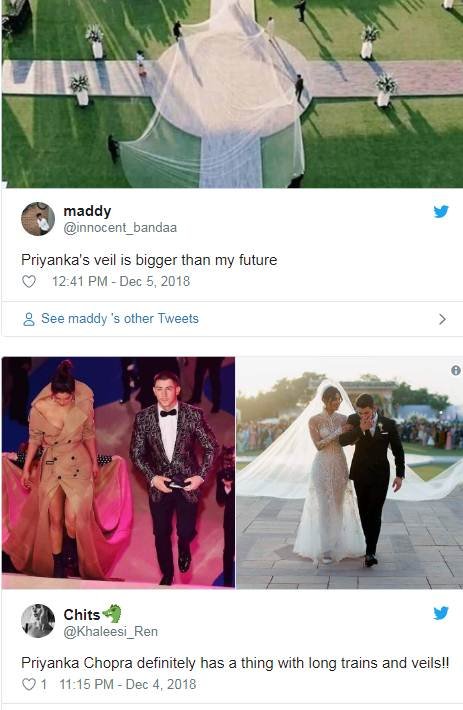Visit the @Khaleesi_Ren handle
This screenshot has height=710, width=463.
110,631
